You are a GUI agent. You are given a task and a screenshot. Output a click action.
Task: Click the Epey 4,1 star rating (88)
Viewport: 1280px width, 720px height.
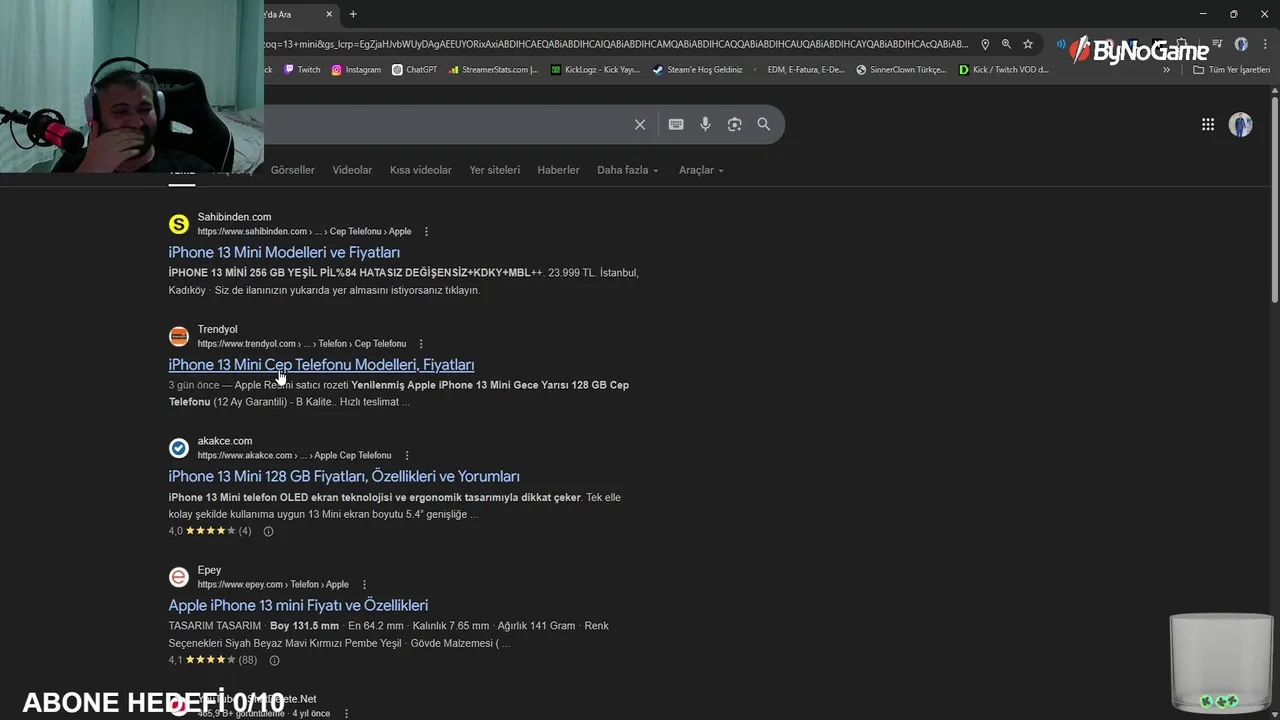pos(213,660)
